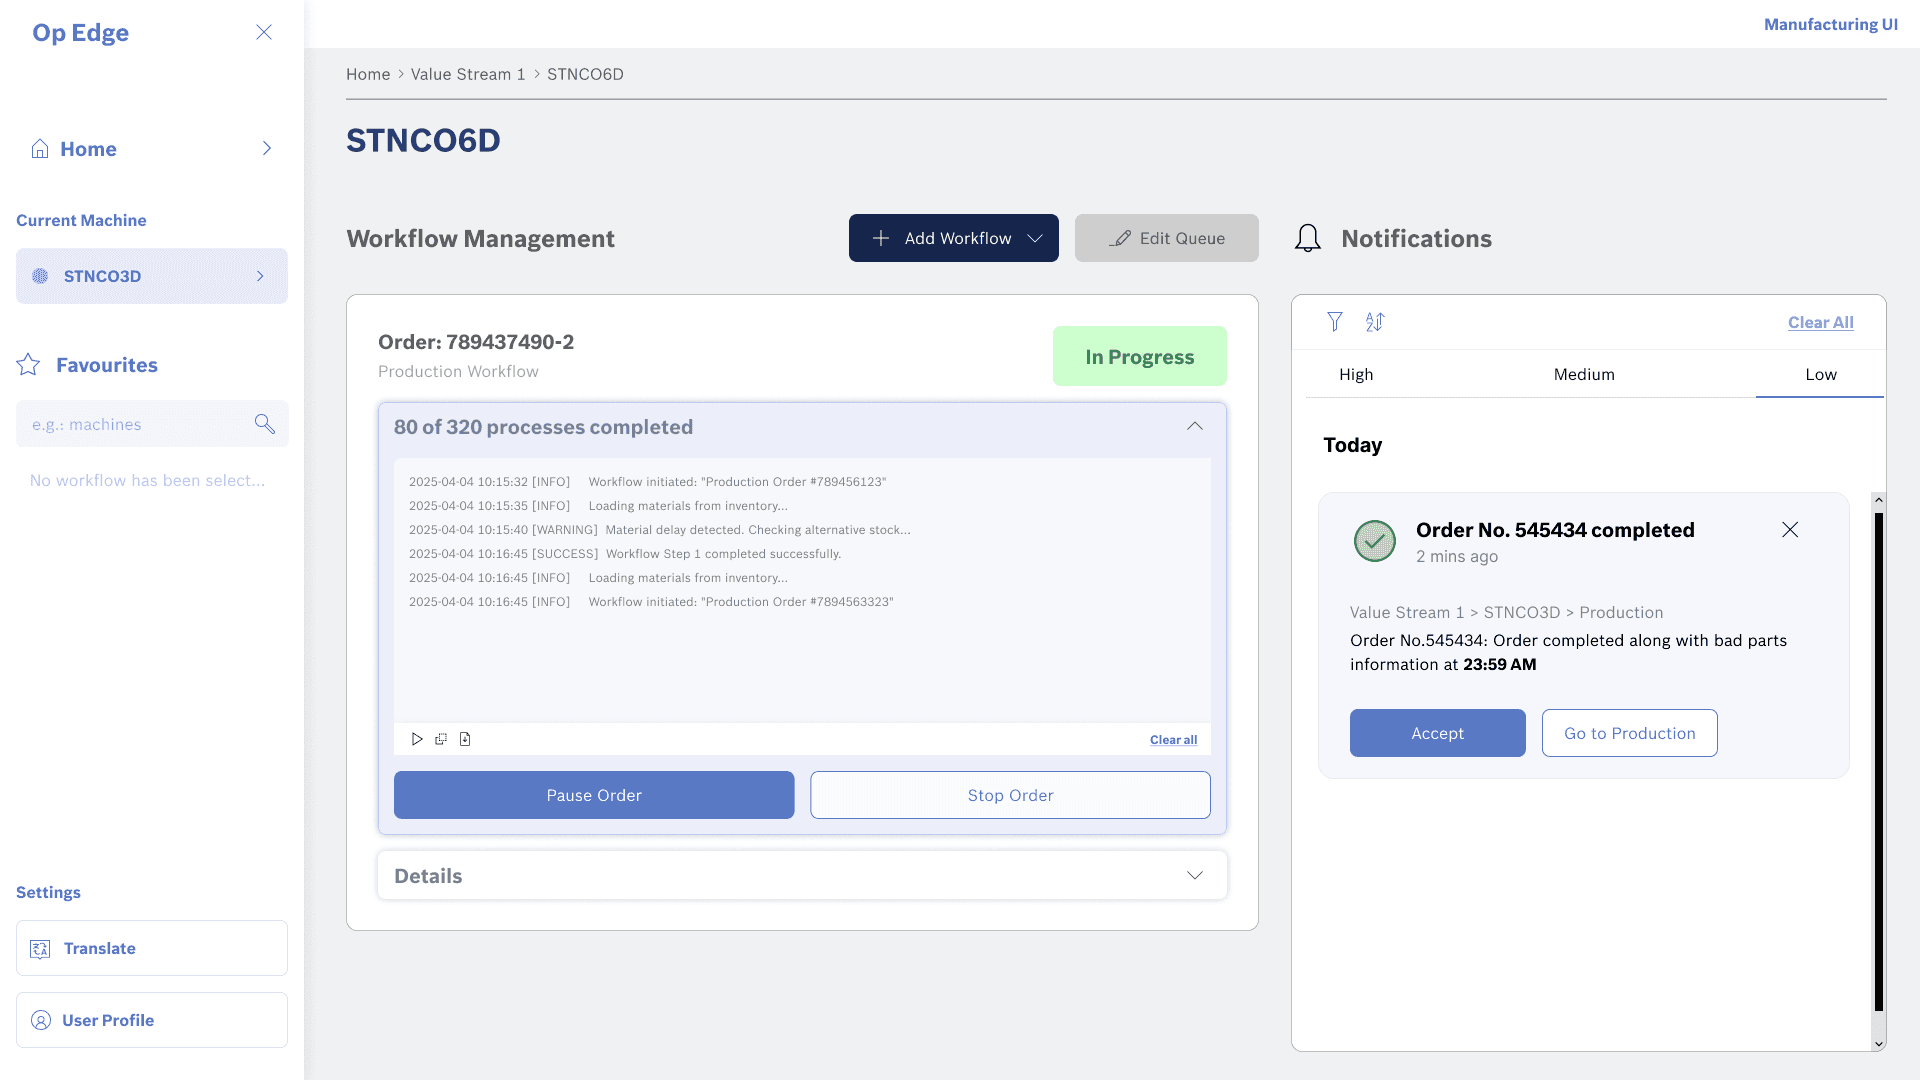Viewport: 1920px width, 1080px height.
Task: Expand the STNCO3D current machine item
Action: click(x=260, y=276)
